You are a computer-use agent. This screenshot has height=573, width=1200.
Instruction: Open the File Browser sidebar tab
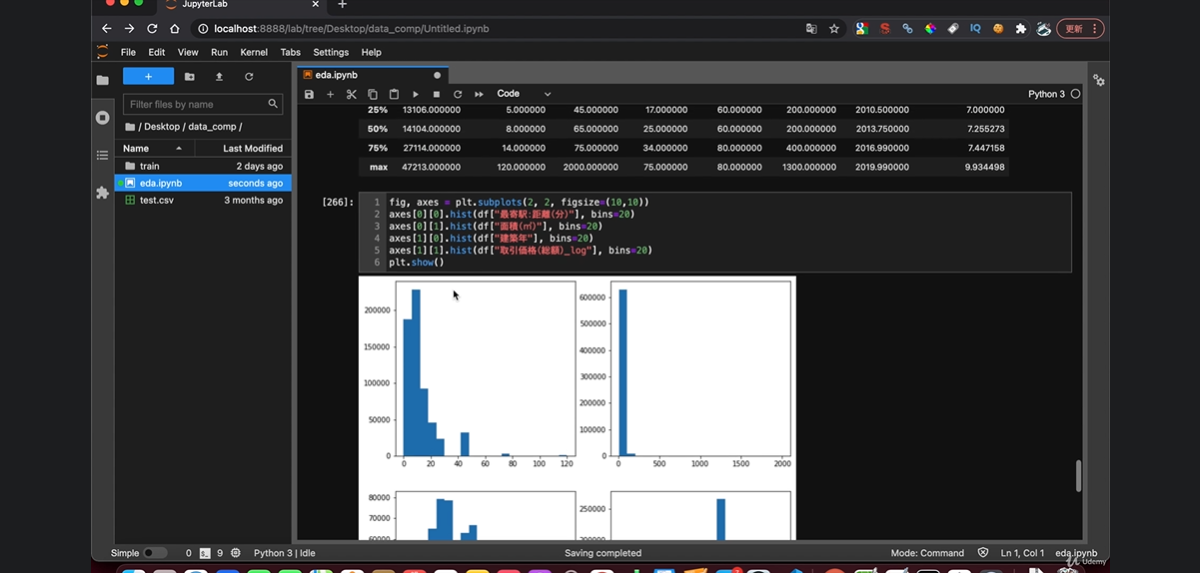coord(102,80)
